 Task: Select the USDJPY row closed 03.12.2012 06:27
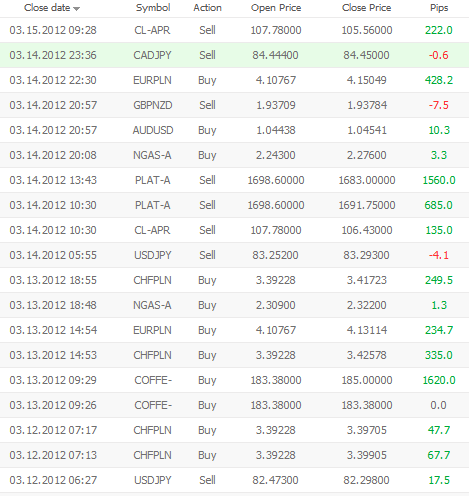click(x=234, y=480)
